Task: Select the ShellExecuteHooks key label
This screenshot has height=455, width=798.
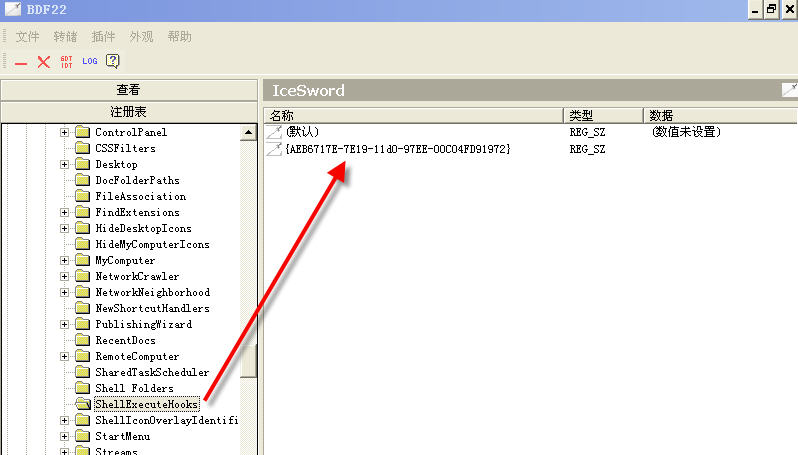Action: coord(147,404)
